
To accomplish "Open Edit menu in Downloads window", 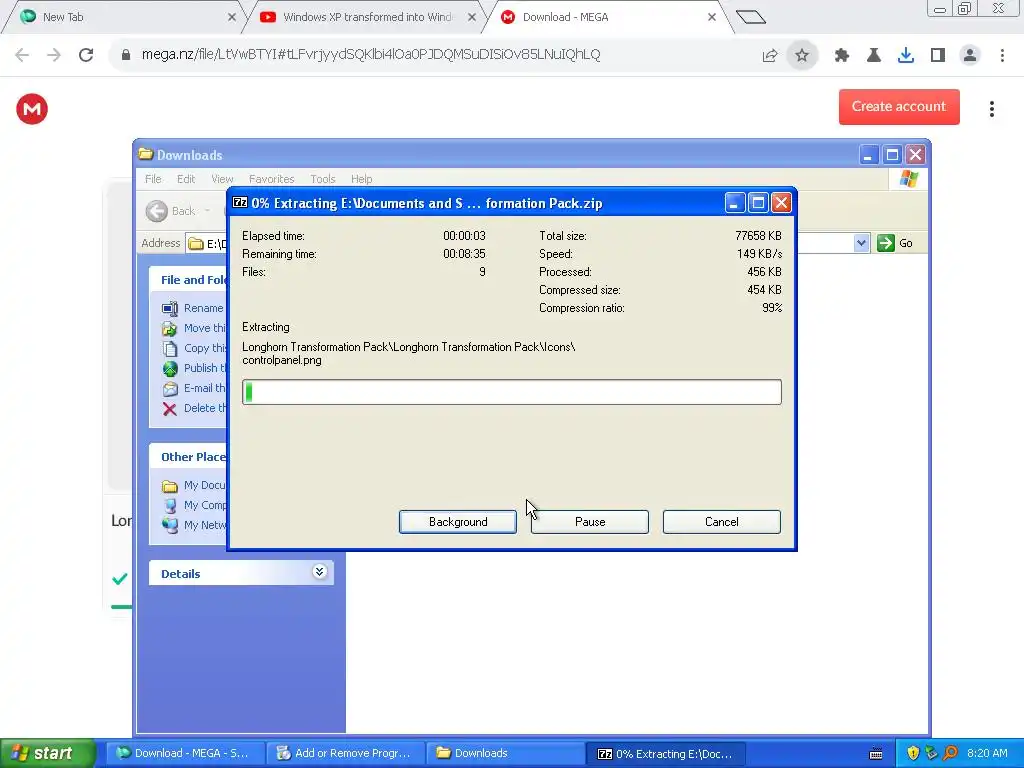I will click(185, 179).
